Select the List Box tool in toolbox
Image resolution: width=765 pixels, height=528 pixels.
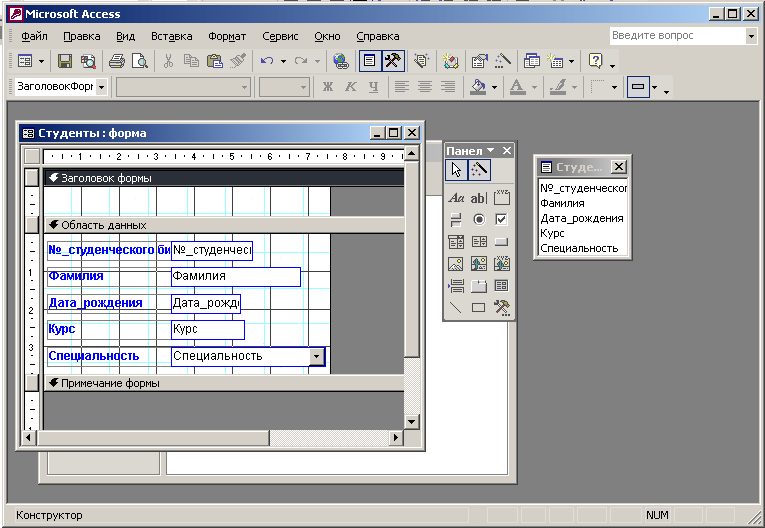[x=479, y=242]
